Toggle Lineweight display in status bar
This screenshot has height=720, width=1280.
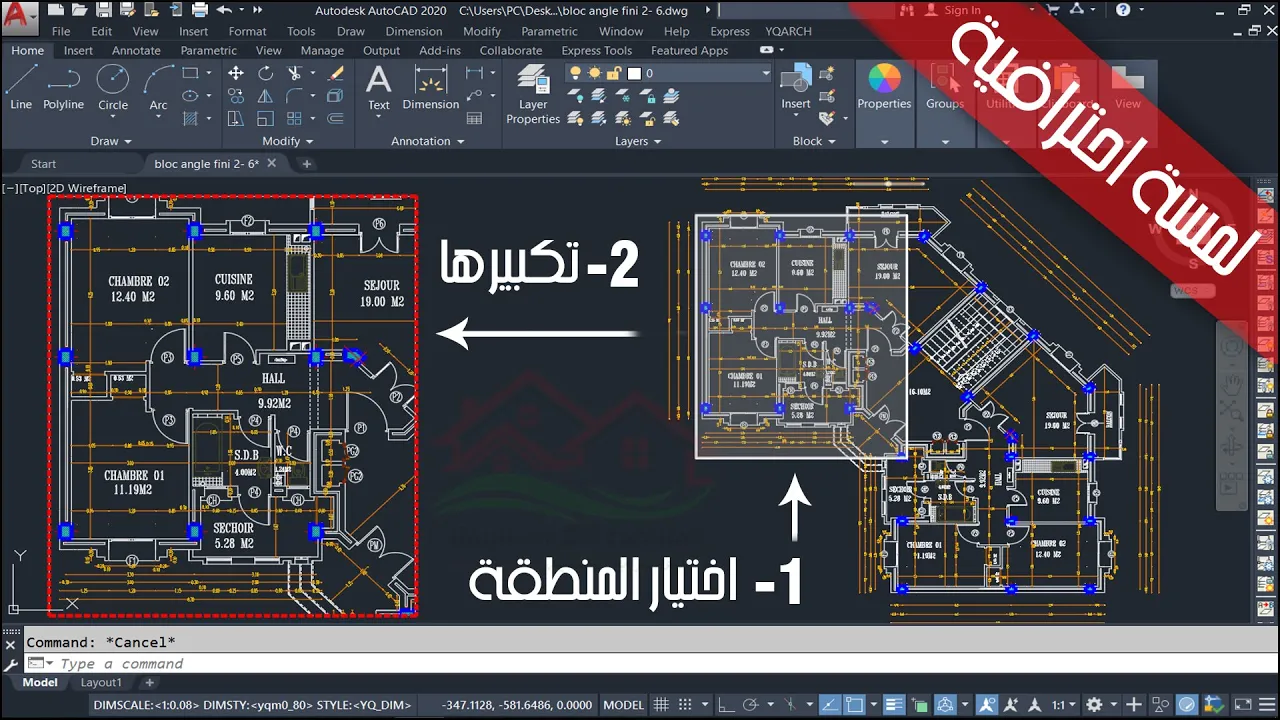pos(894,705)
